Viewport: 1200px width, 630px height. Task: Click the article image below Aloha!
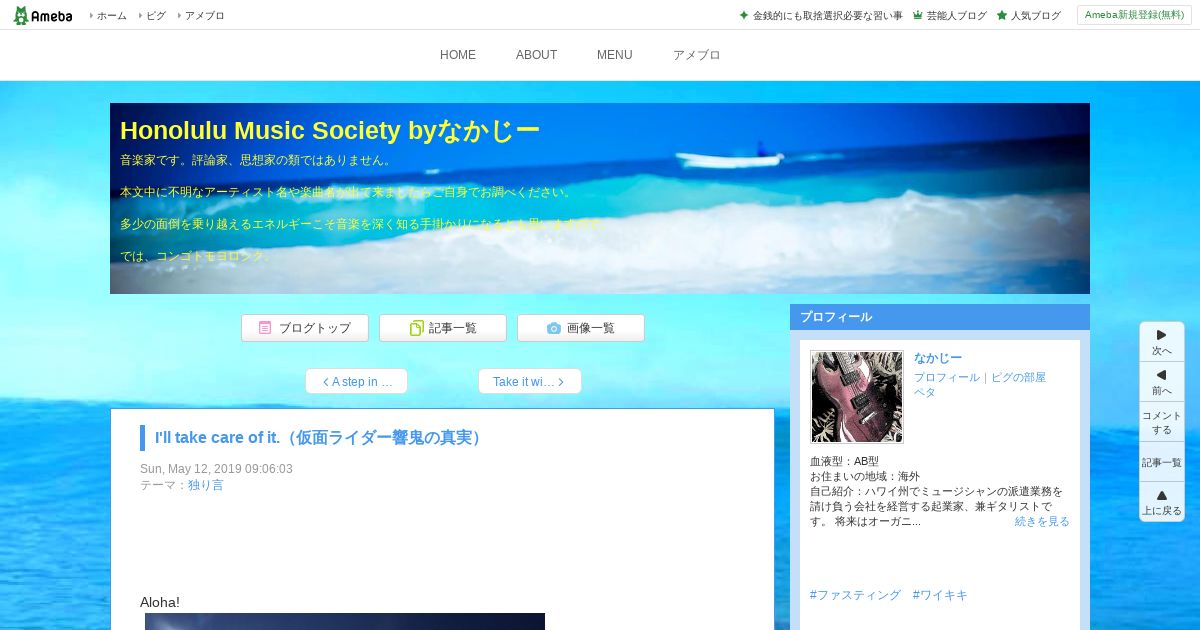coord(345,621)
